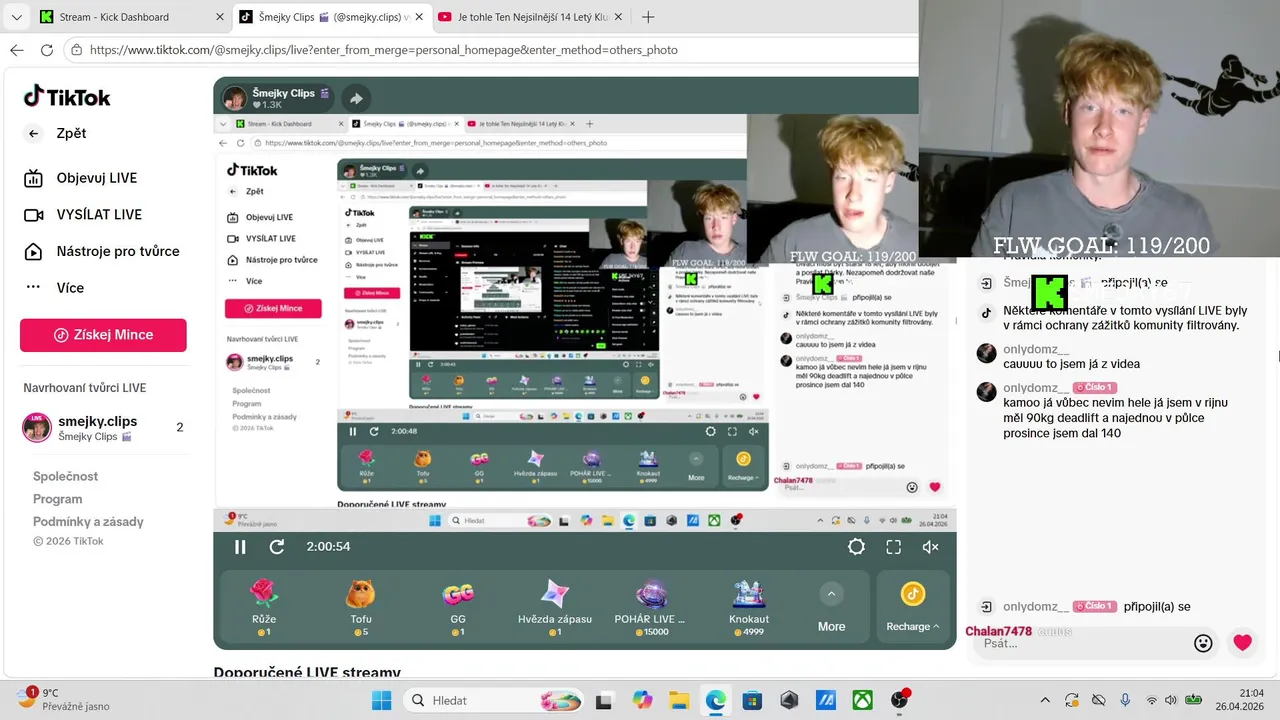Send the POHÁR LIVE gift
The height and width of the screenshot is (720, 1280).
tap(652, 608)
